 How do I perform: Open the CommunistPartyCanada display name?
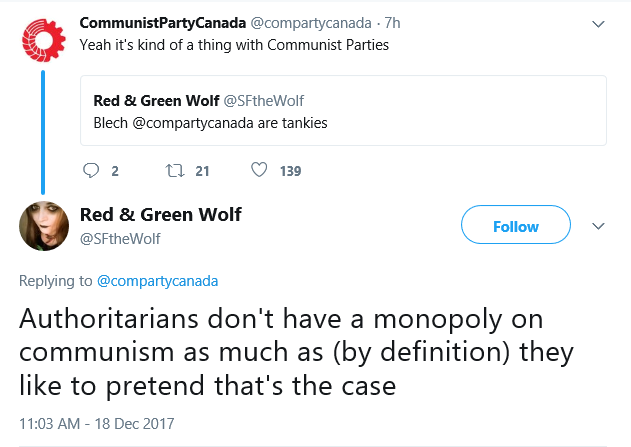163,23
